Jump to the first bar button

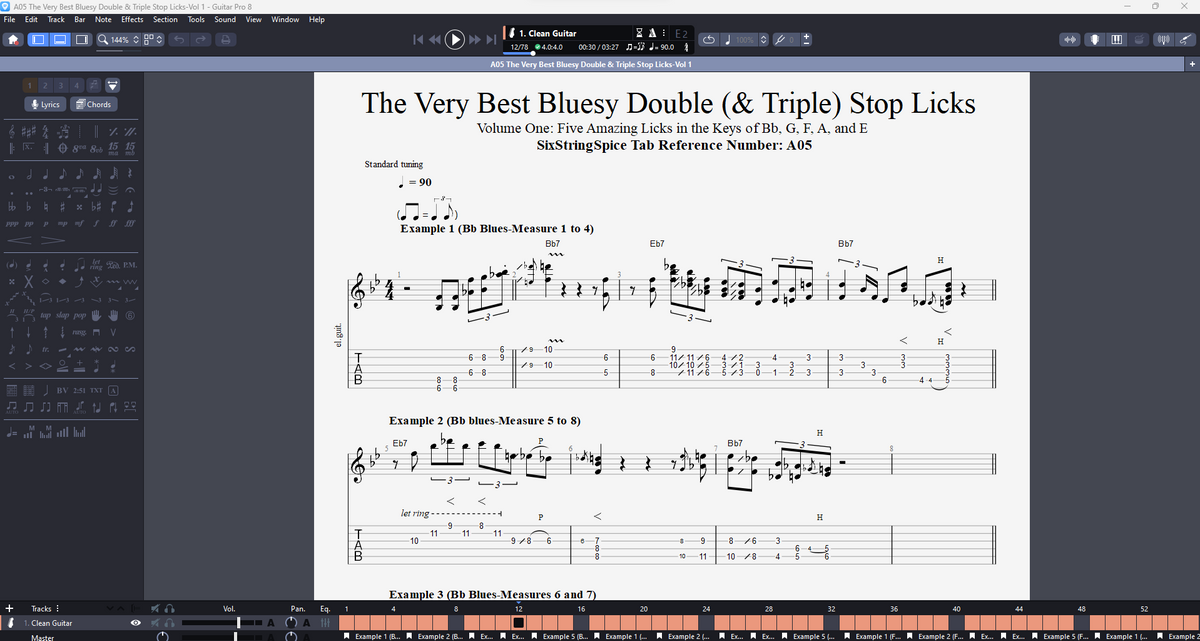[419, 40]
